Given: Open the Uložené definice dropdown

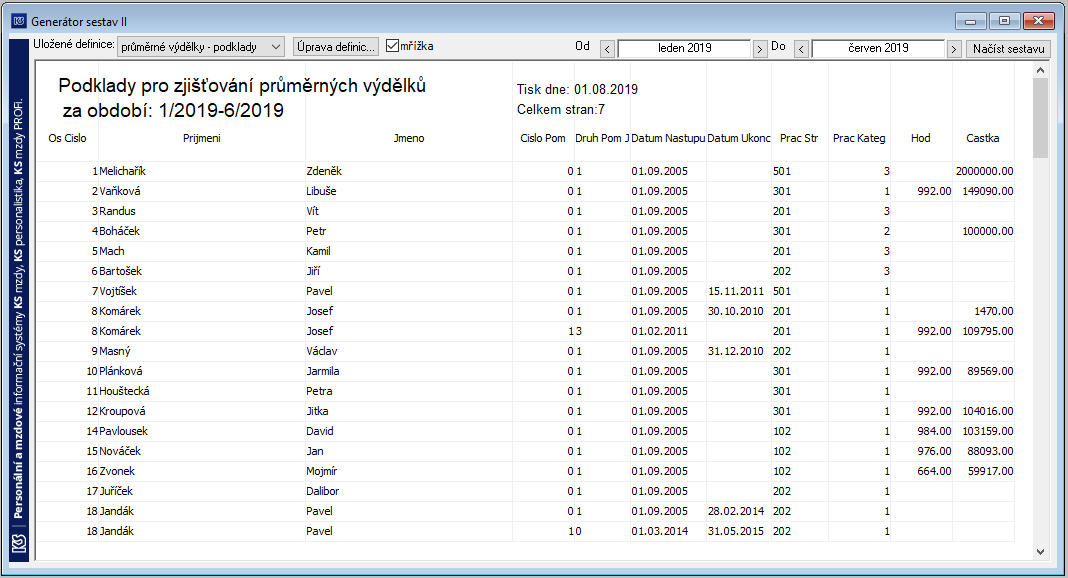Looking at the screenshot, I should pyautogui.click(x=201, y=47).
